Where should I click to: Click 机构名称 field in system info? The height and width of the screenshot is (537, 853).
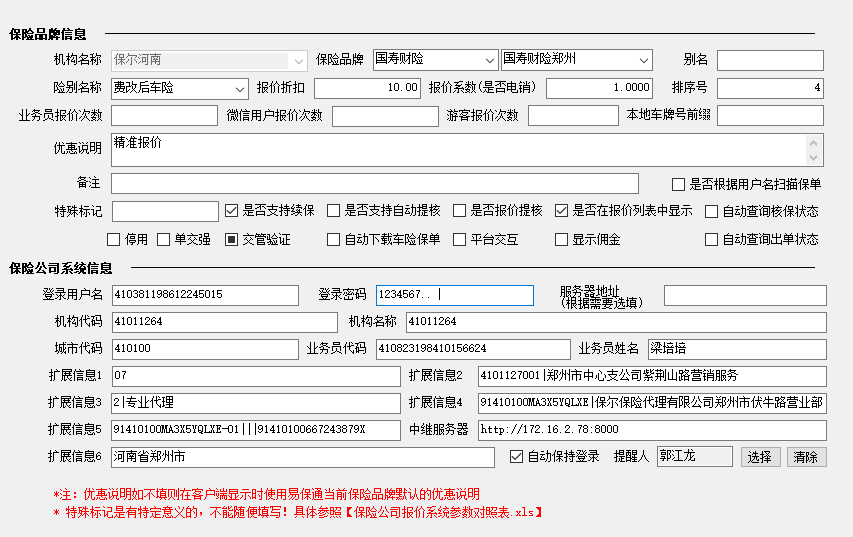(616, 322)
